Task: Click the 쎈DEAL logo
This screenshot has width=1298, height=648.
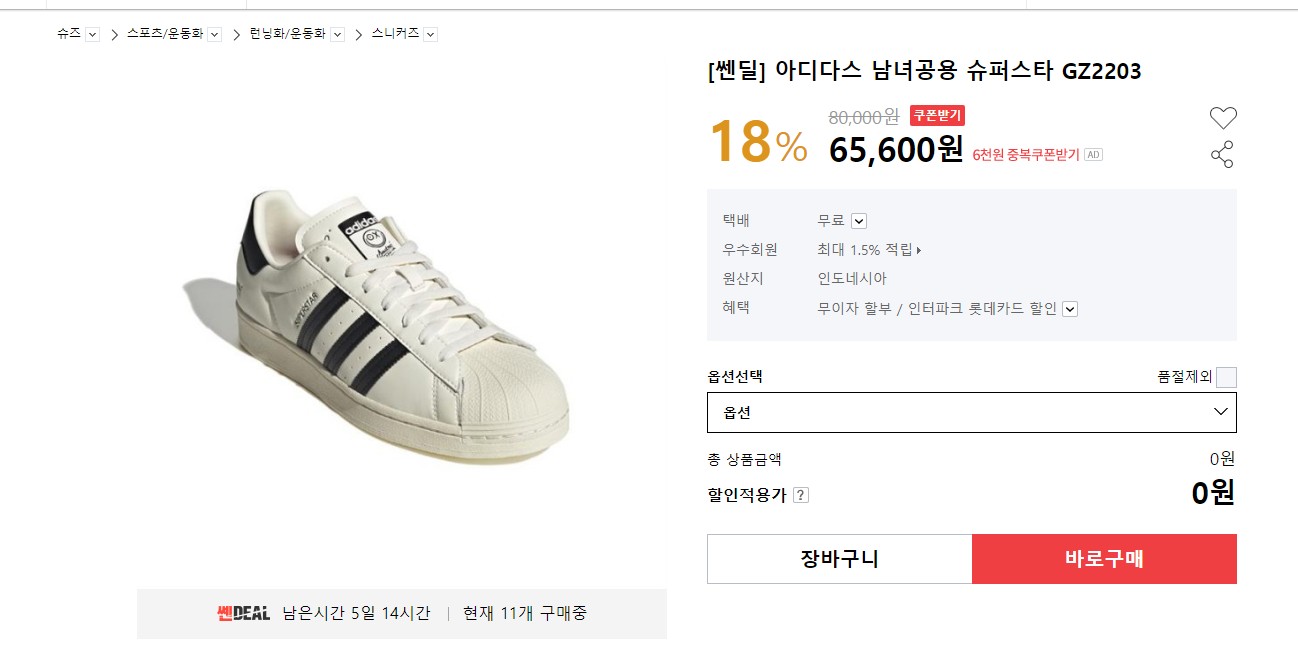Action: (x=243, y=613)
